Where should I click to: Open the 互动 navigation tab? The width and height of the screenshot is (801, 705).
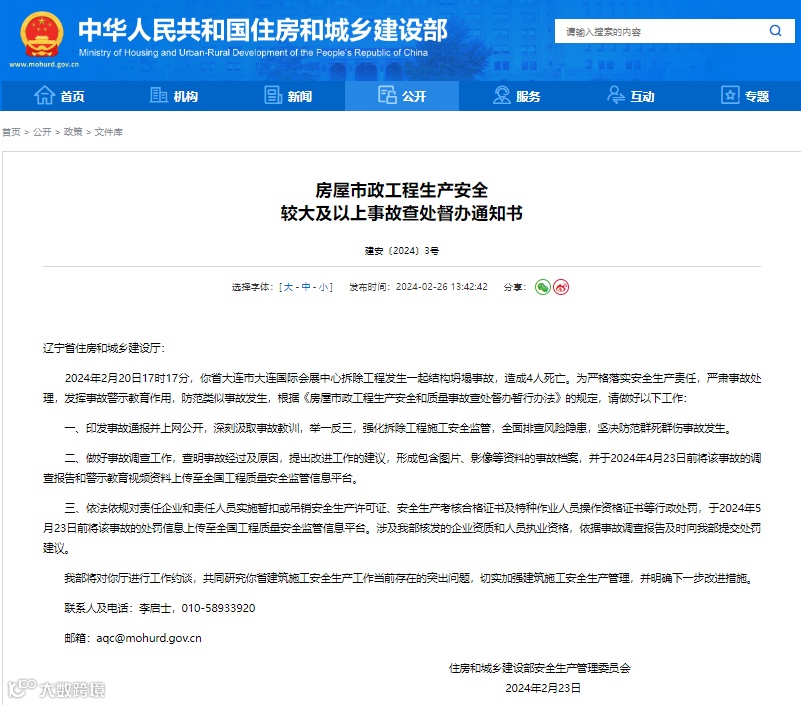pos(630,96)
